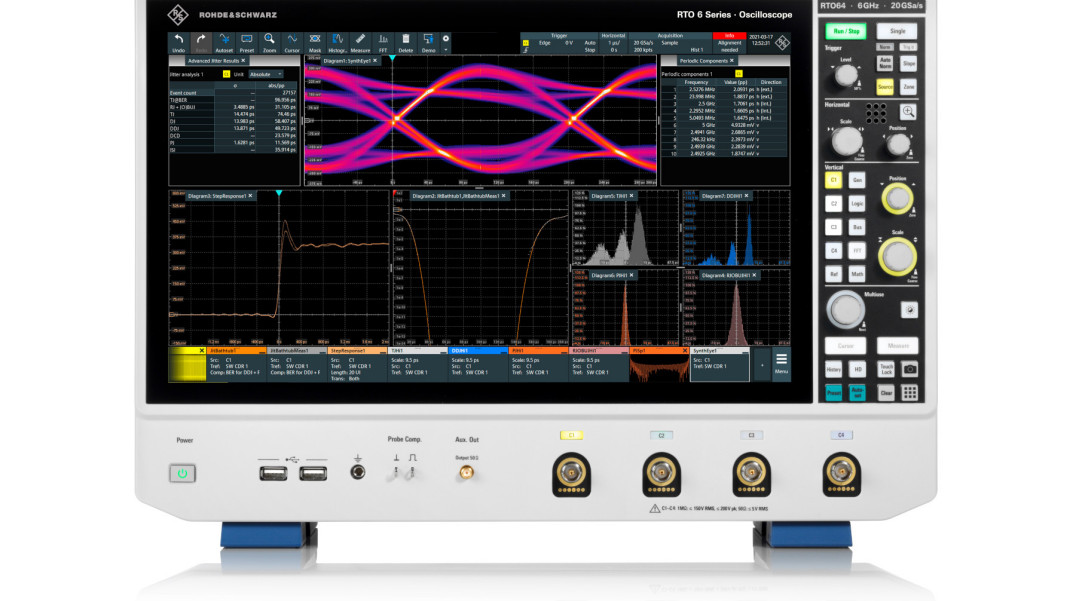The width and height of the screenshot is (1076, 601).
Task: Toggle the trigger Source key
Action: pyautogui.click(x=885, y=86)
